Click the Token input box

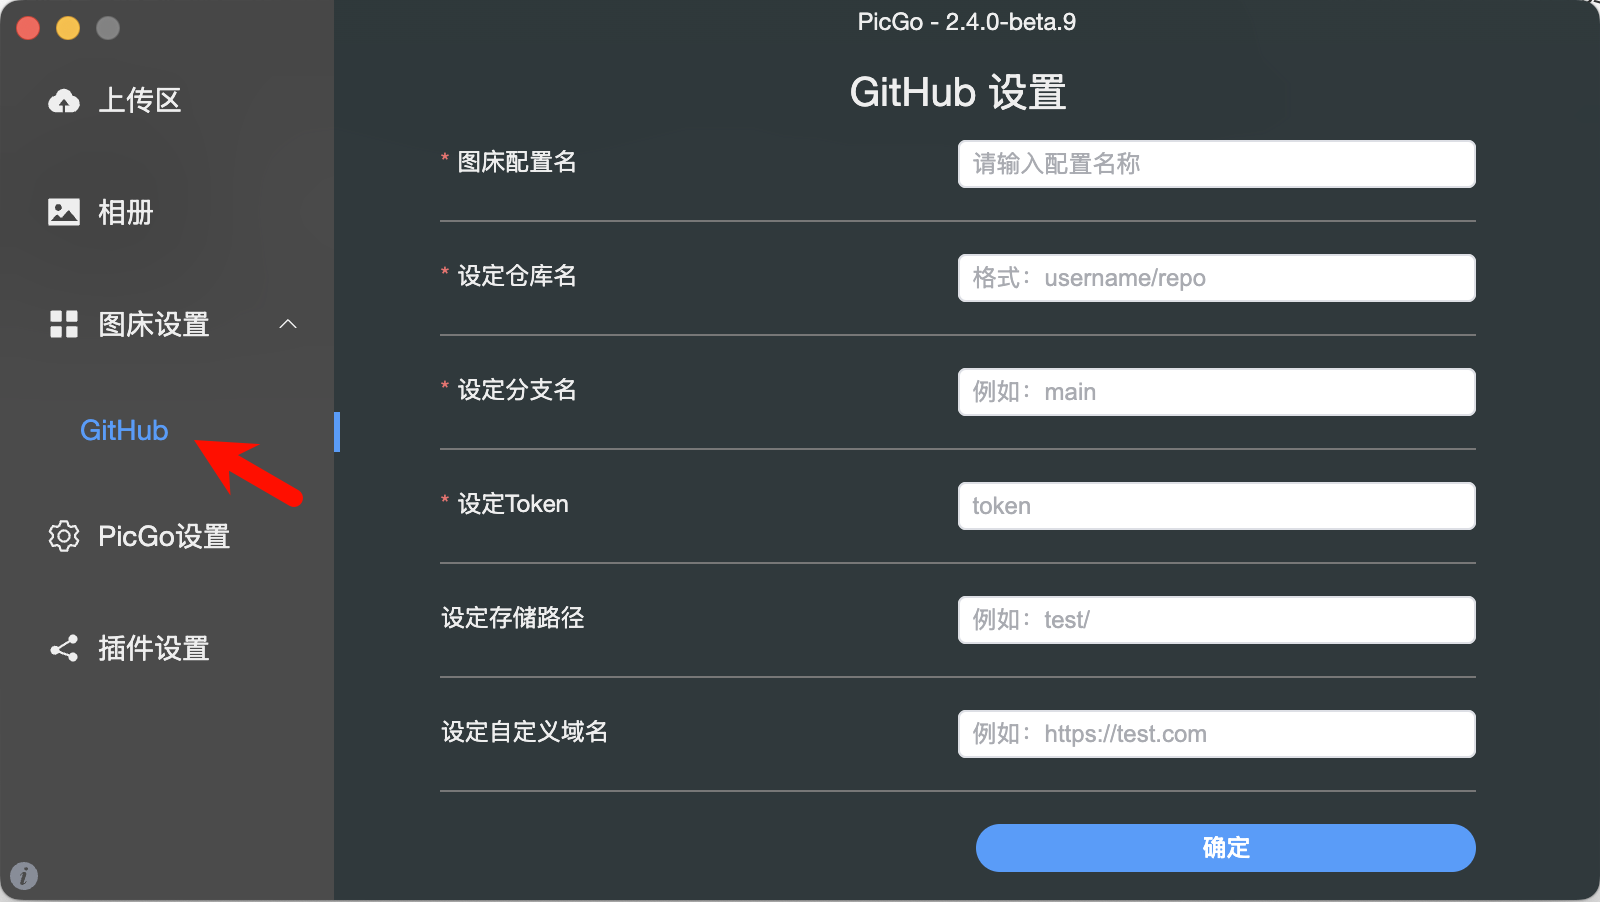[1215, 505]
